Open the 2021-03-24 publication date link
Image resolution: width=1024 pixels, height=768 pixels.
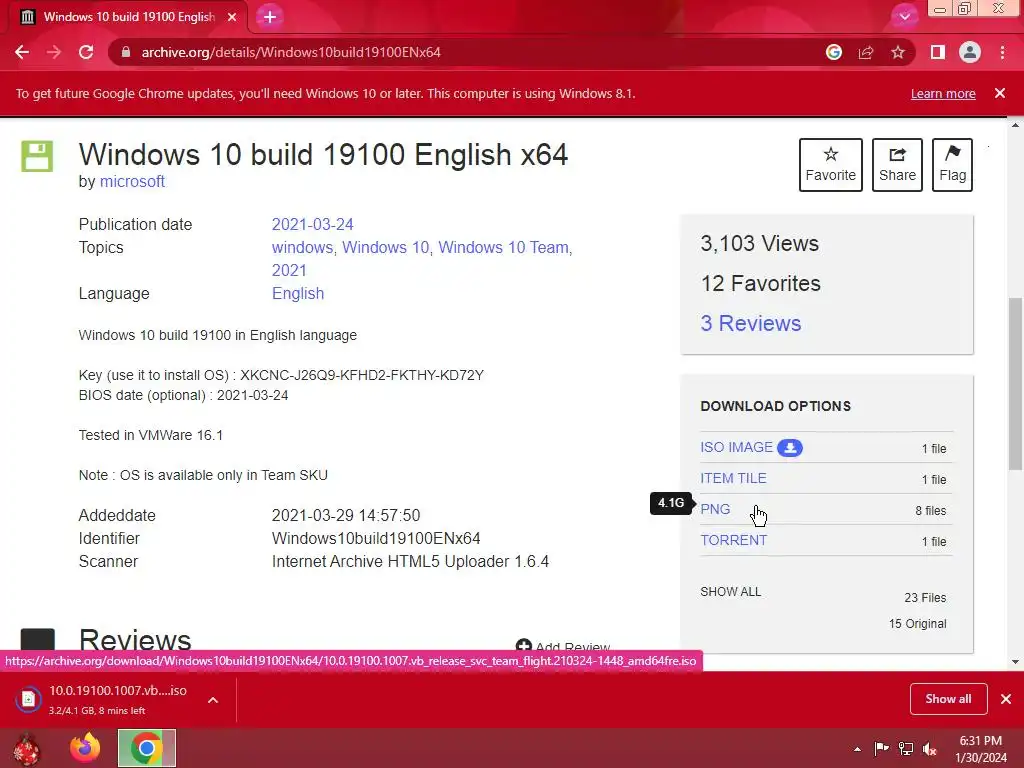pos(312,225)
